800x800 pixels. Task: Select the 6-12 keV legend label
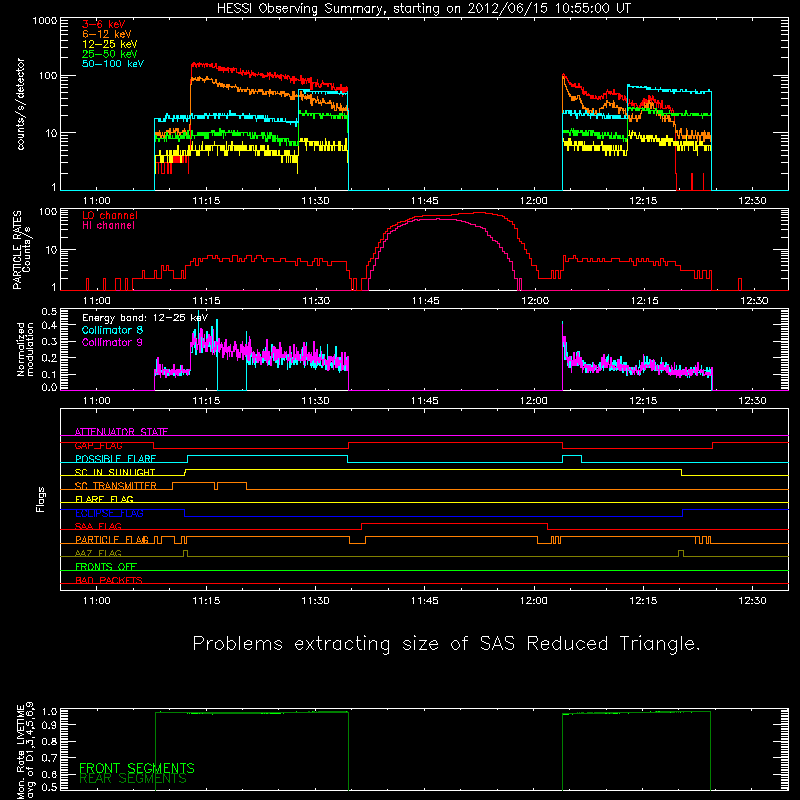[107, 34]
